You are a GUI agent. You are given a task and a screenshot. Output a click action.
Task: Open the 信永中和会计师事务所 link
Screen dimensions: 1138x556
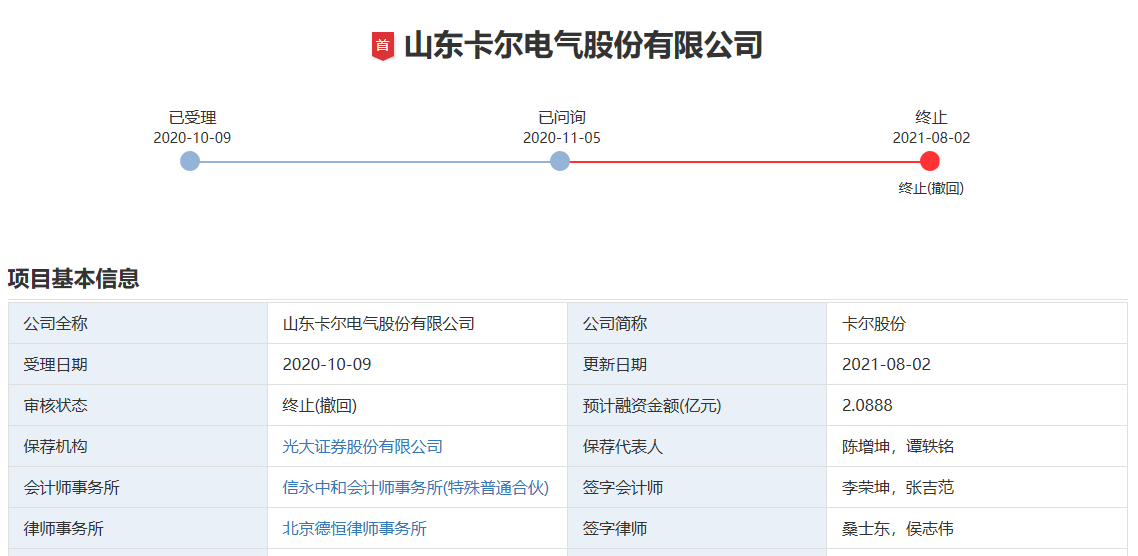point(415,488)
